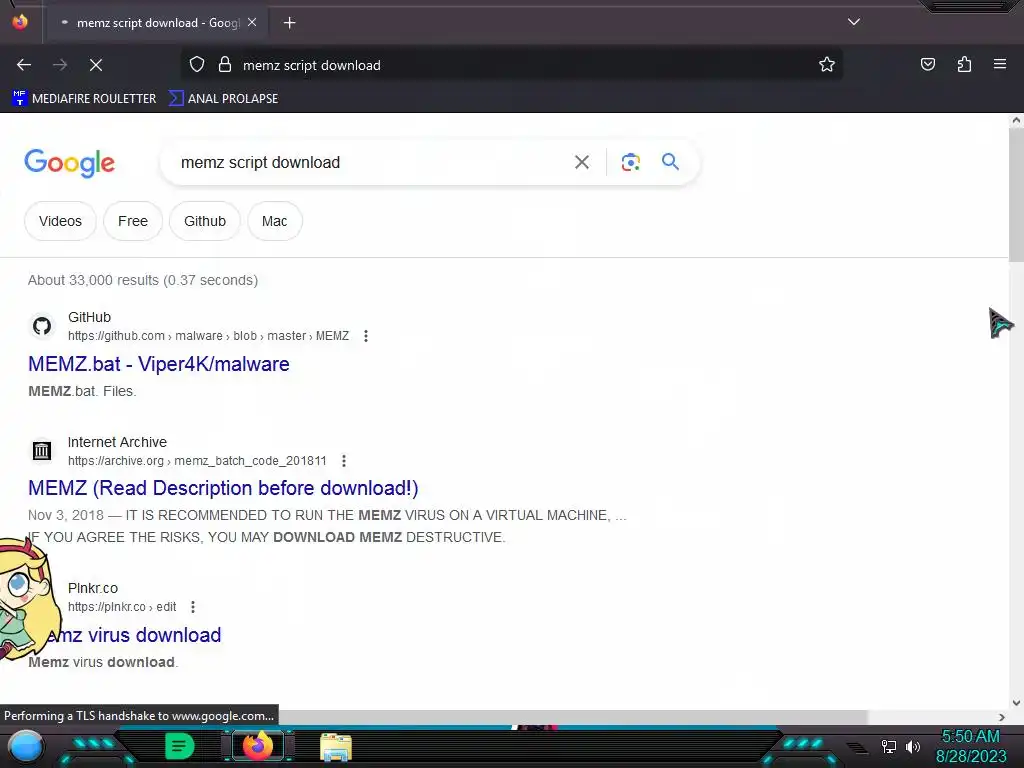Select the Free filter chip
Viewport: 1024px width, 768px height.
coord(133,221)
